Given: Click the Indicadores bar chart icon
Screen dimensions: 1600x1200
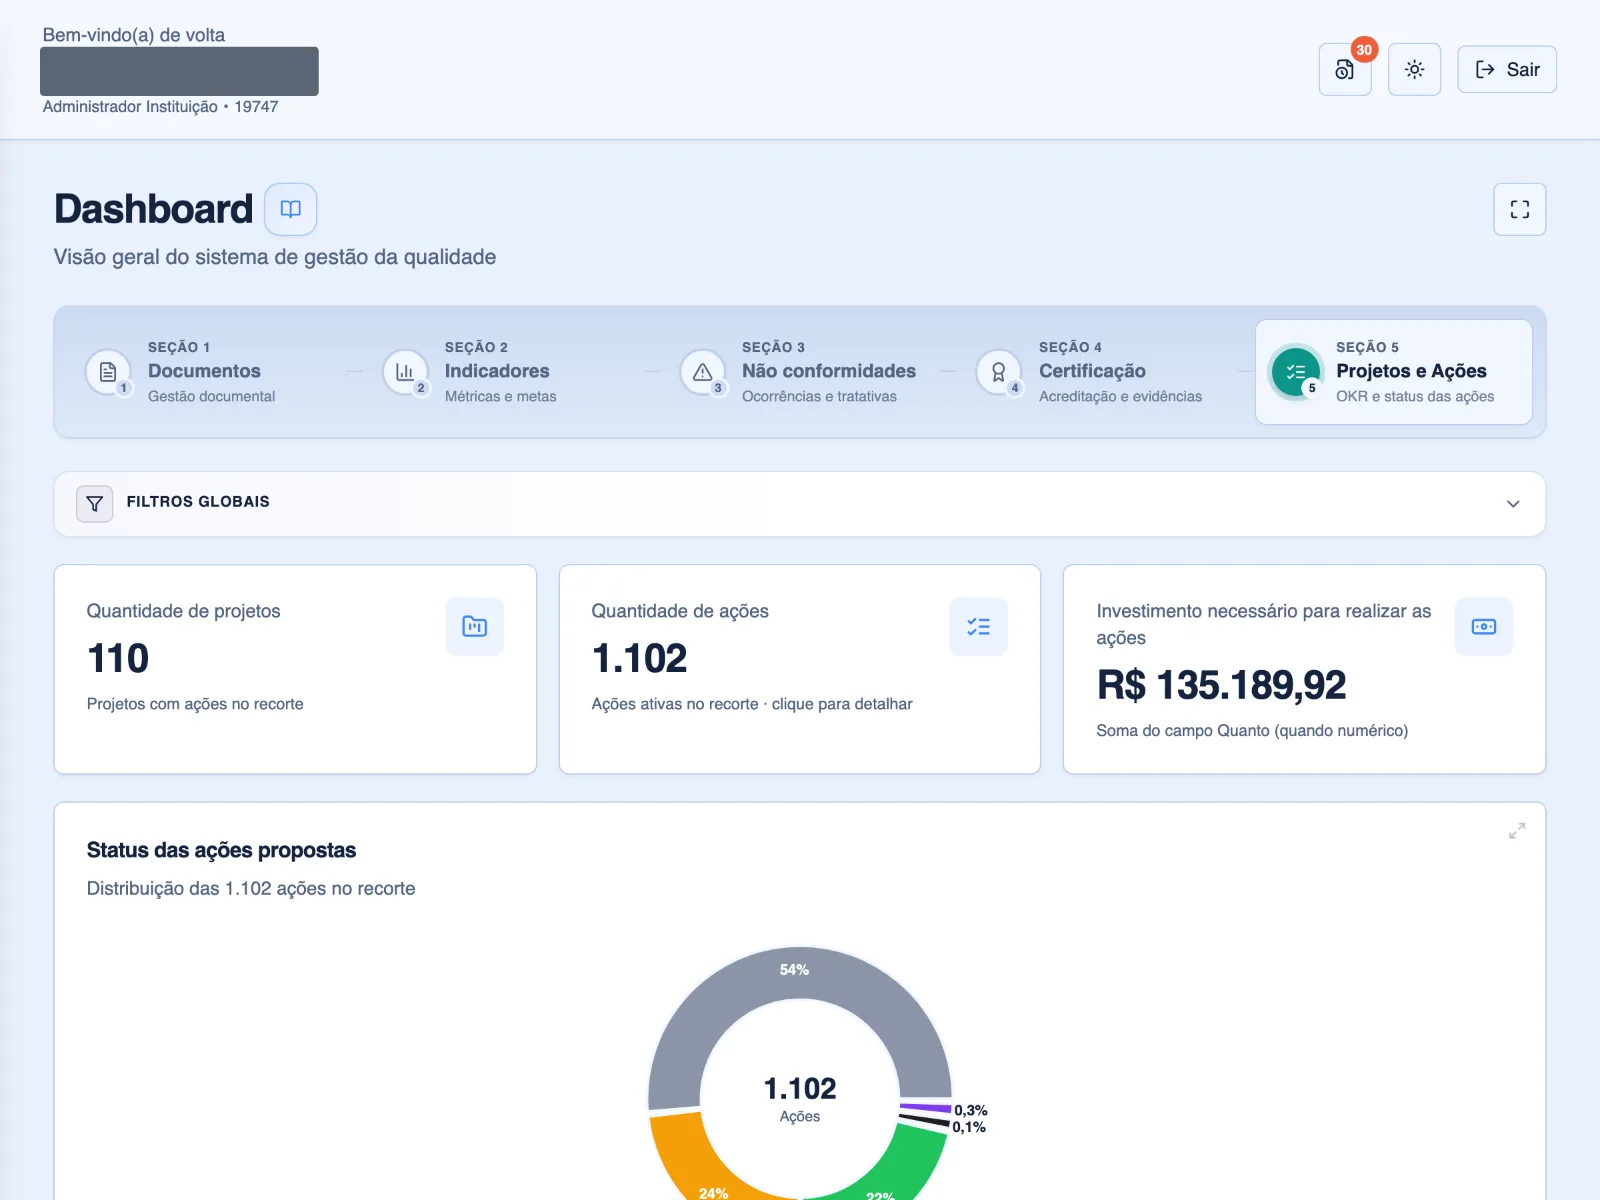Looking at the screenshot, I should tap(405, 372).
